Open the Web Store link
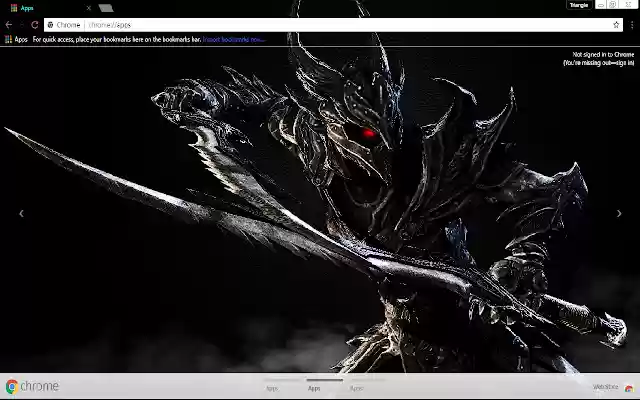 (x=613, y=387)
